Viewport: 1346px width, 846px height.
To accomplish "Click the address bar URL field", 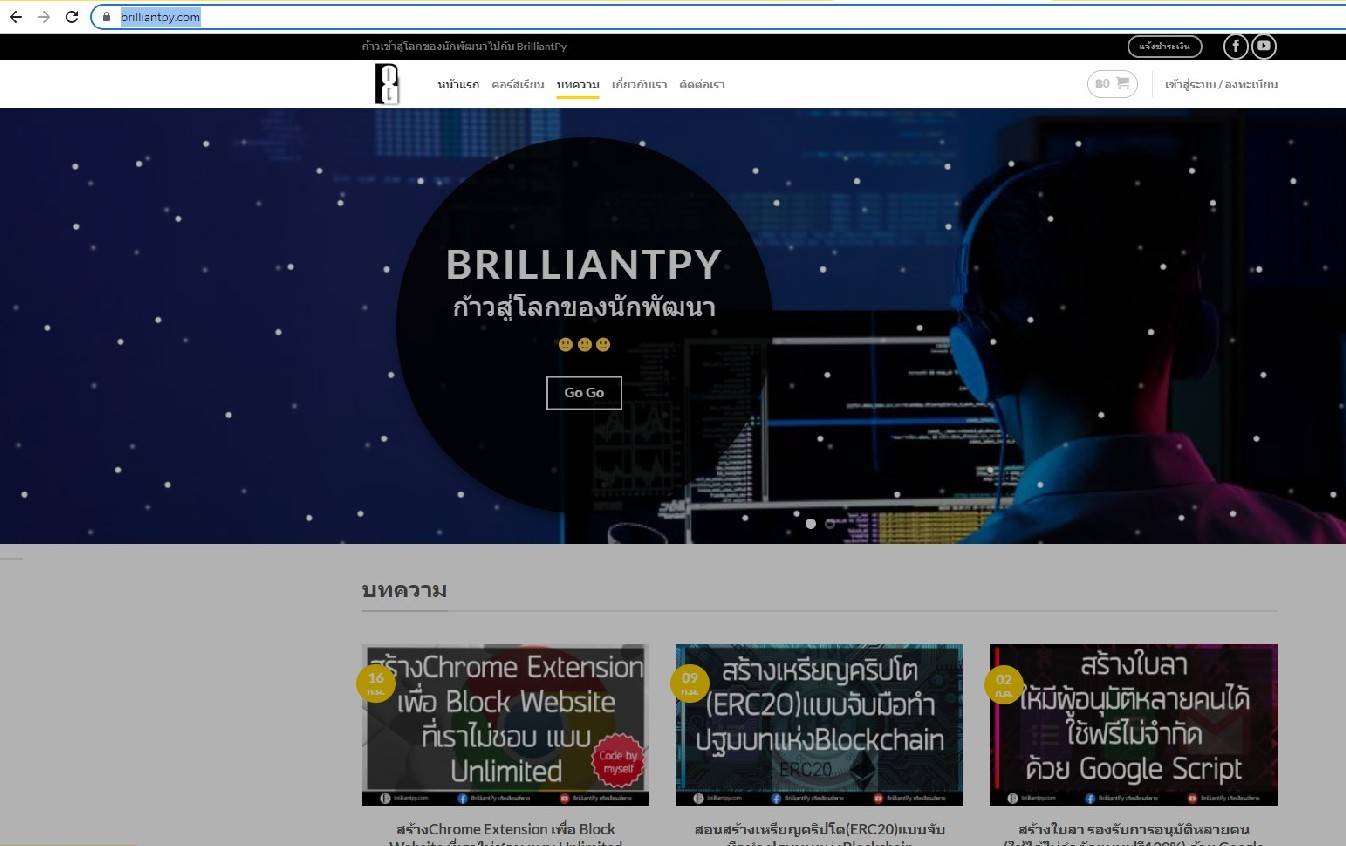I will point(600,17).
